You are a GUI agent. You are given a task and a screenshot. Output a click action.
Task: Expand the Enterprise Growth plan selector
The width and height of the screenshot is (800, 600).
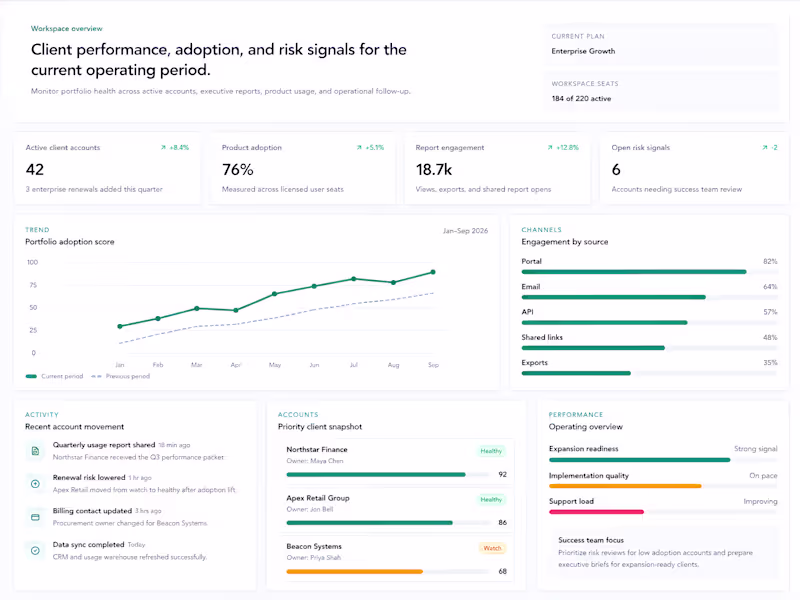(x=583, y=50)
